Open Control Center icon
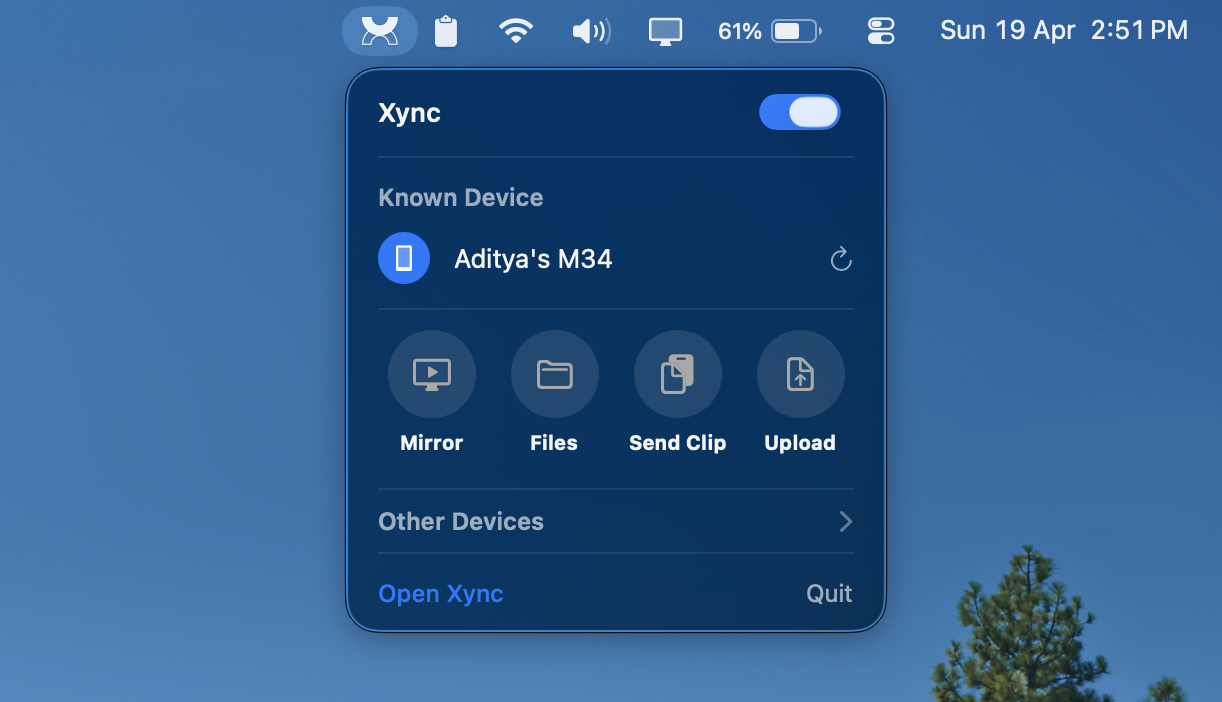 click(x=881, y=31)
